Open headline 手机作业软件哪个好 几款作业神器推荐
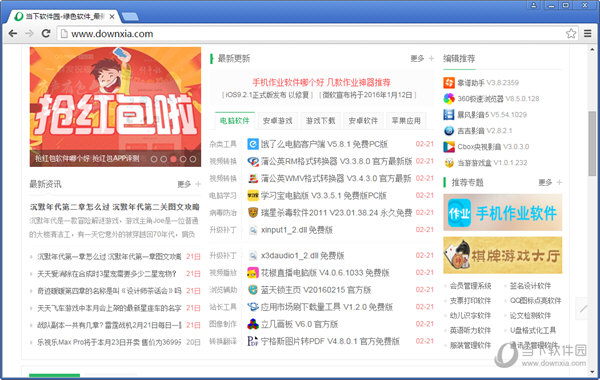This screenshot has height=380, width=600. [x=321, y=82]
